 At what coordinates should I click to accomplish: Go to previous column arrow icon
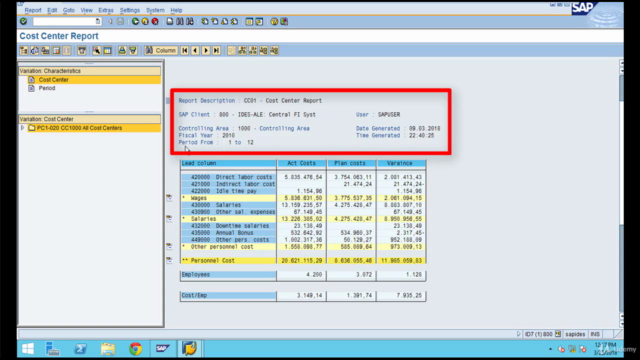point(195,50)
